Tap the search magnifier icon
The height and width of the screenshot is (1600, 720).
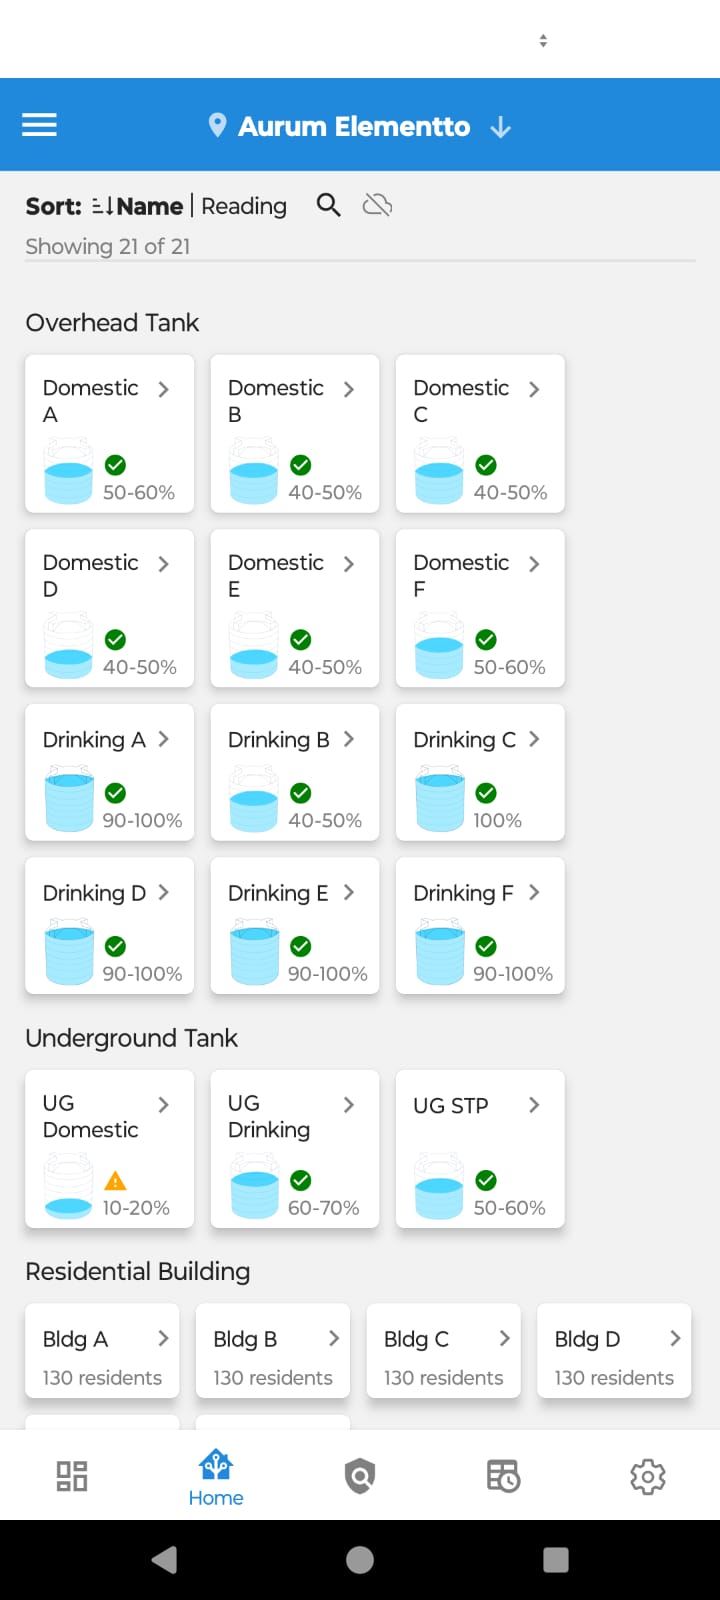click(328, 205)
